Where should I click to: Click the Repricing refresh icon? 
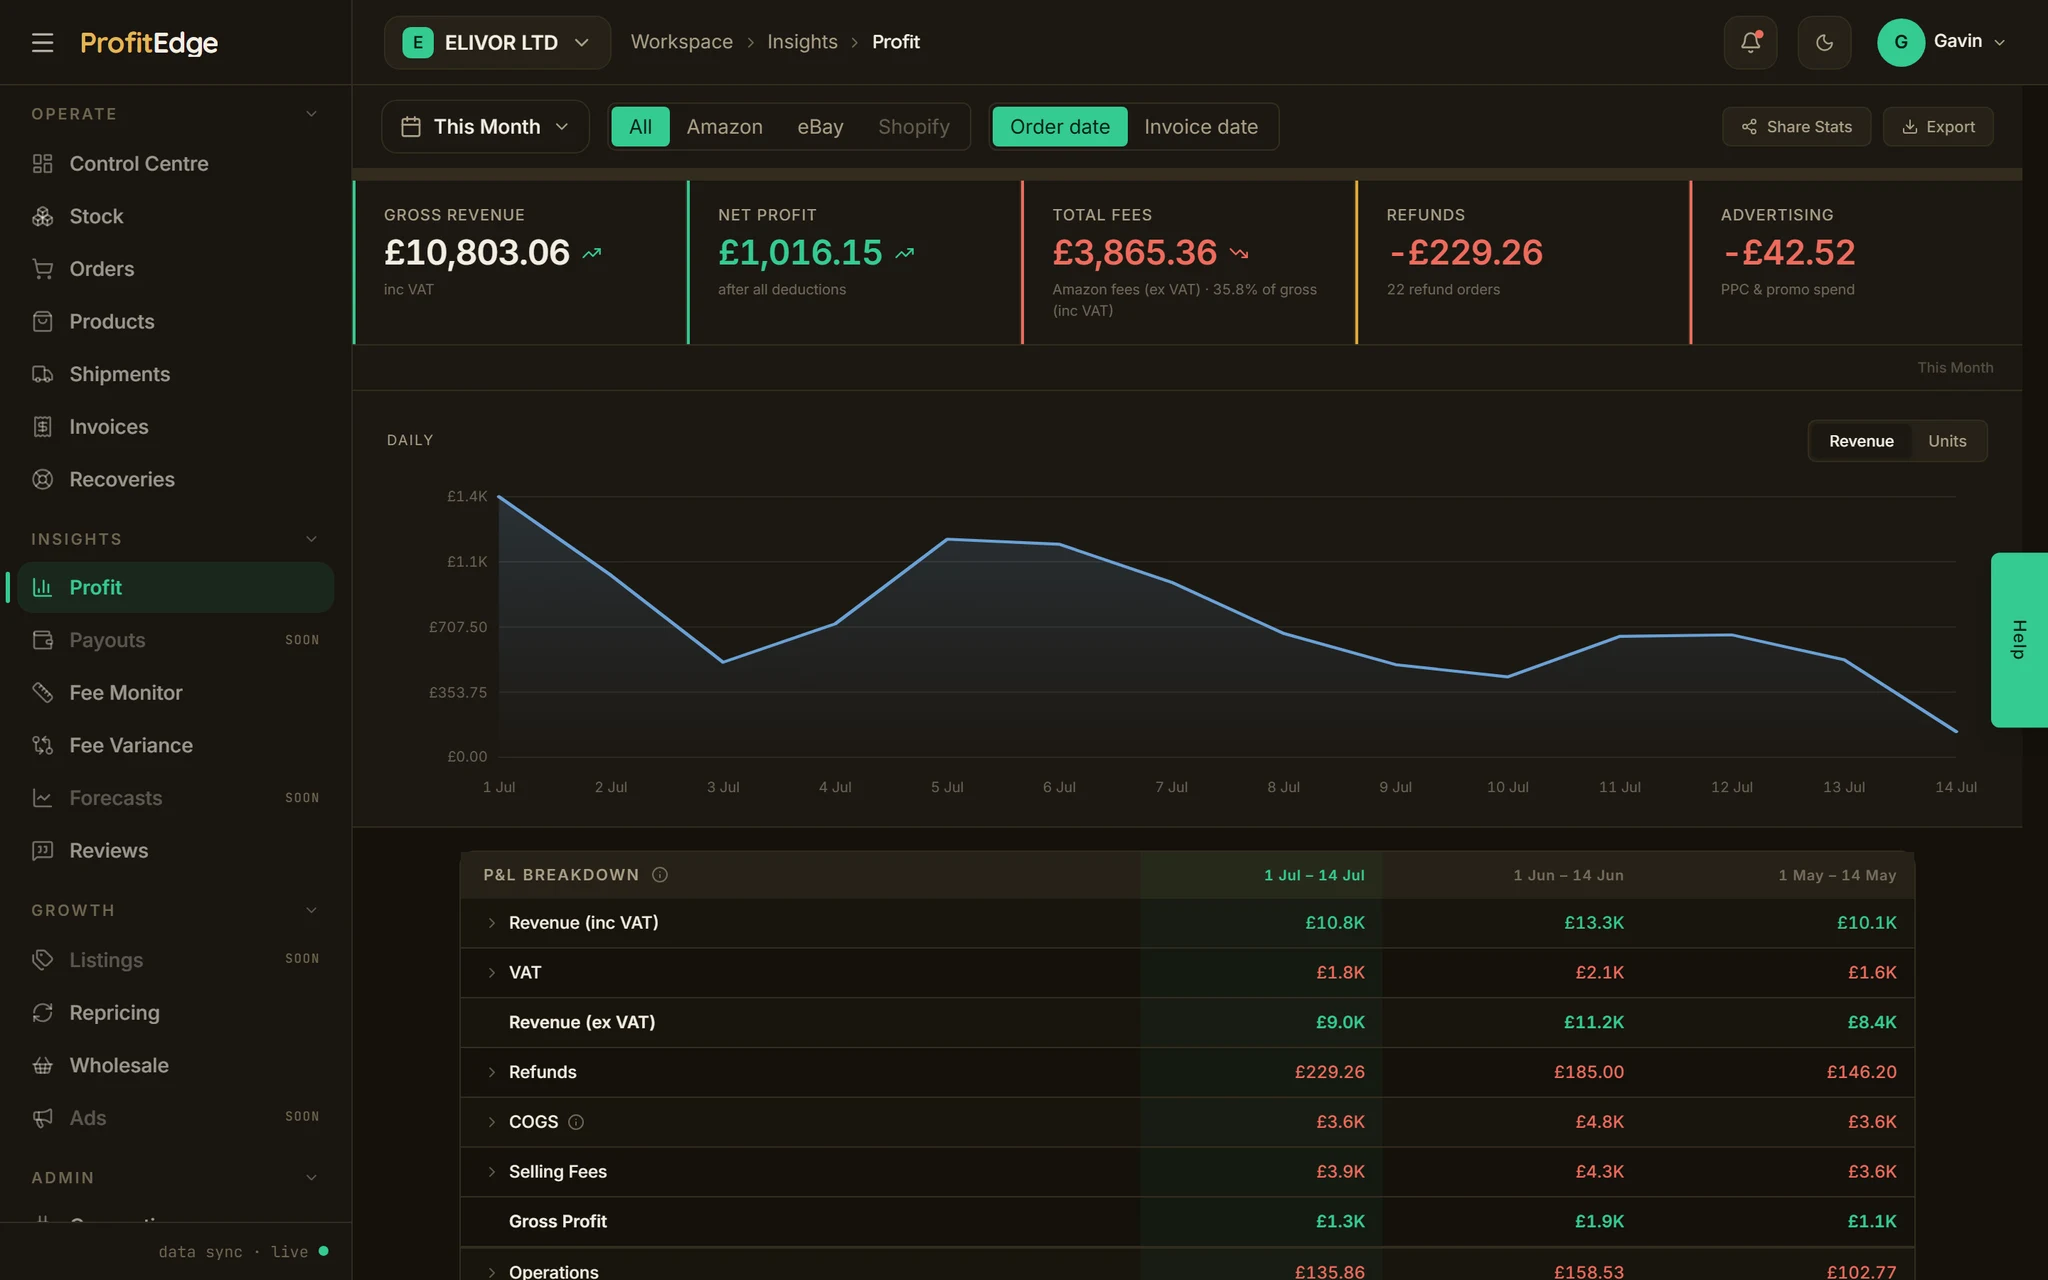(x=42, y=1013)
